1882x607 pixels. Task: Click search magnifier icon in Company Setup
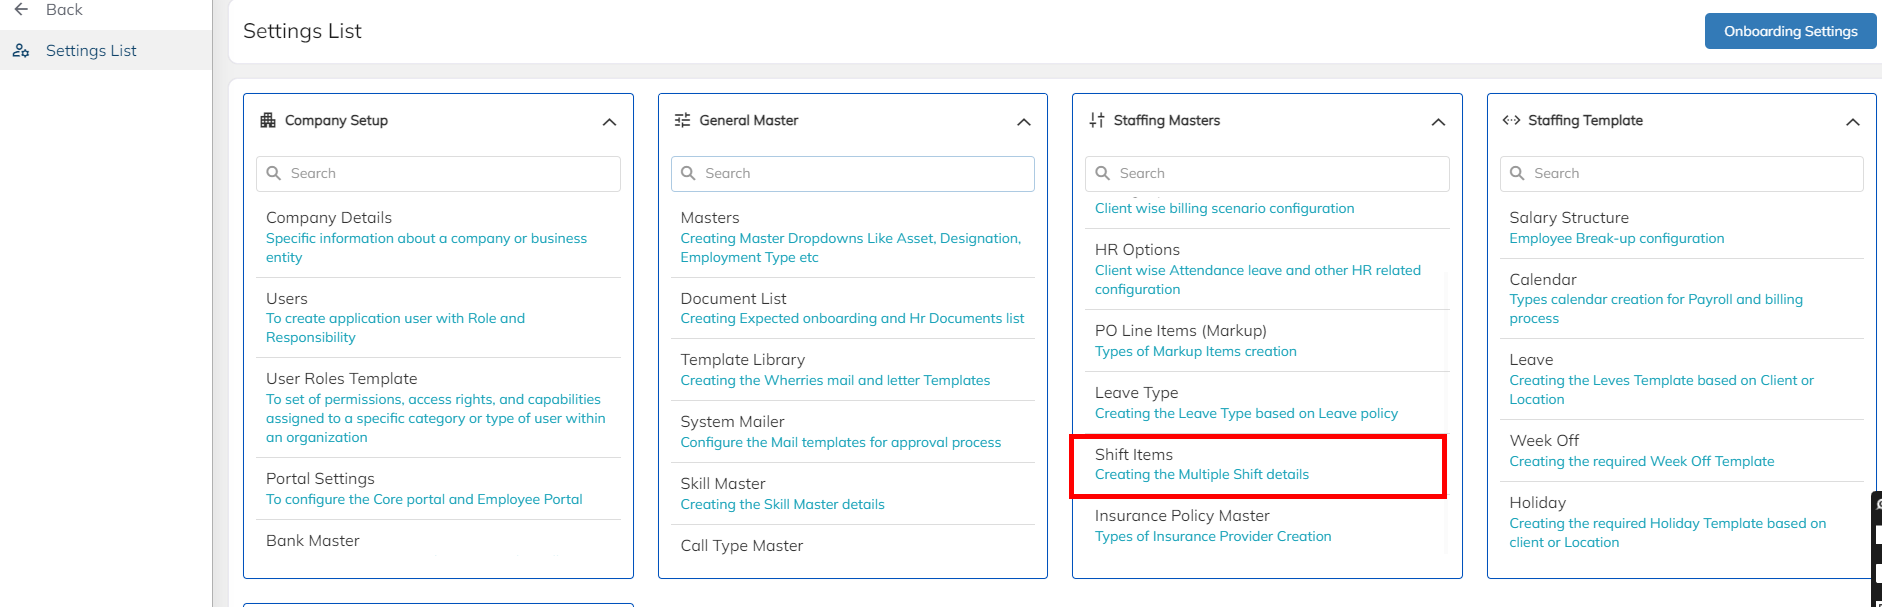(274, 173)
